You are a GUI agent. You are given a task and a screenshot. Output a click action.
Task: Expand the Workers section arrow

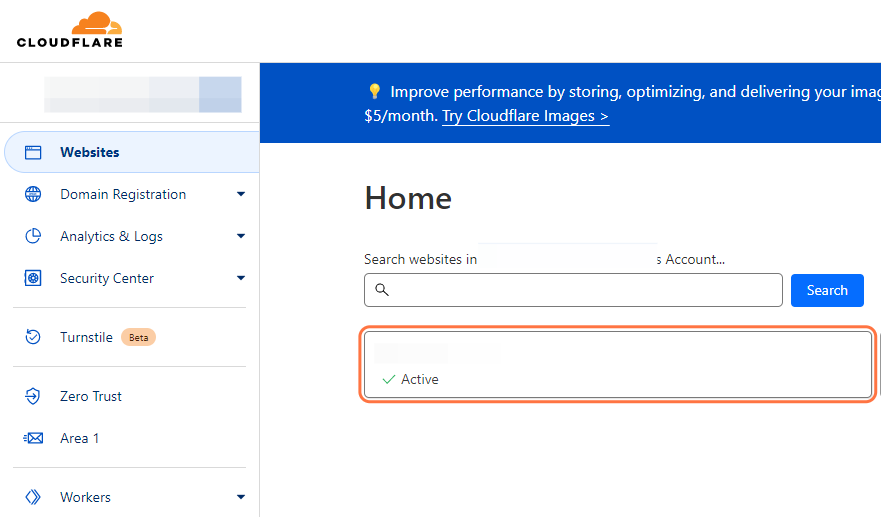click(x=241, y=497)
